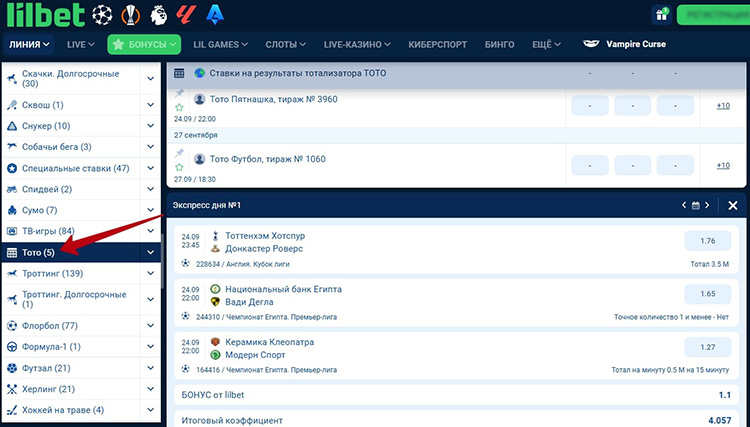Open the Europa League icon shortcut
This screenshot has width=750, height=427.
tap(130, 14)
